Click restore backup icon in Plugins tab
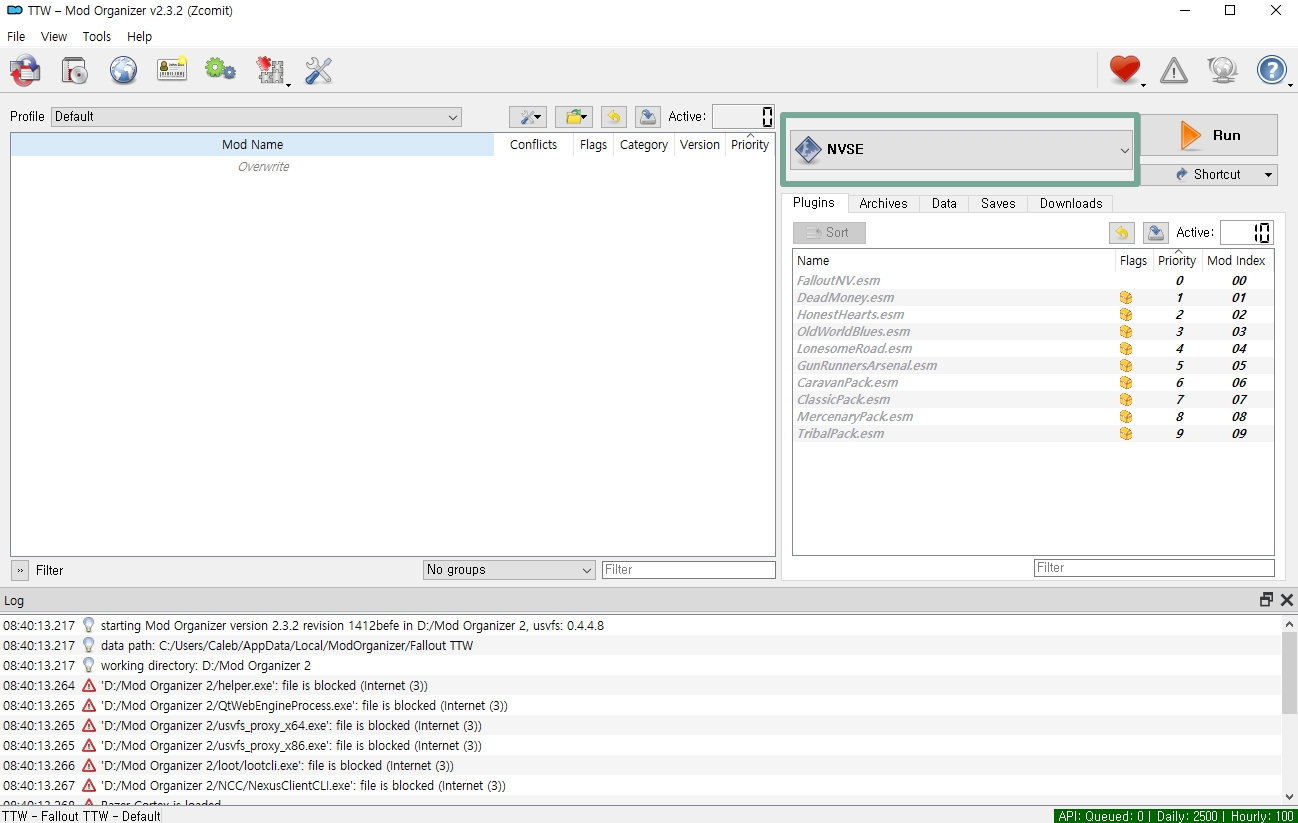1298x823 pixels. pyautogui.click(x=1122, y=233)
